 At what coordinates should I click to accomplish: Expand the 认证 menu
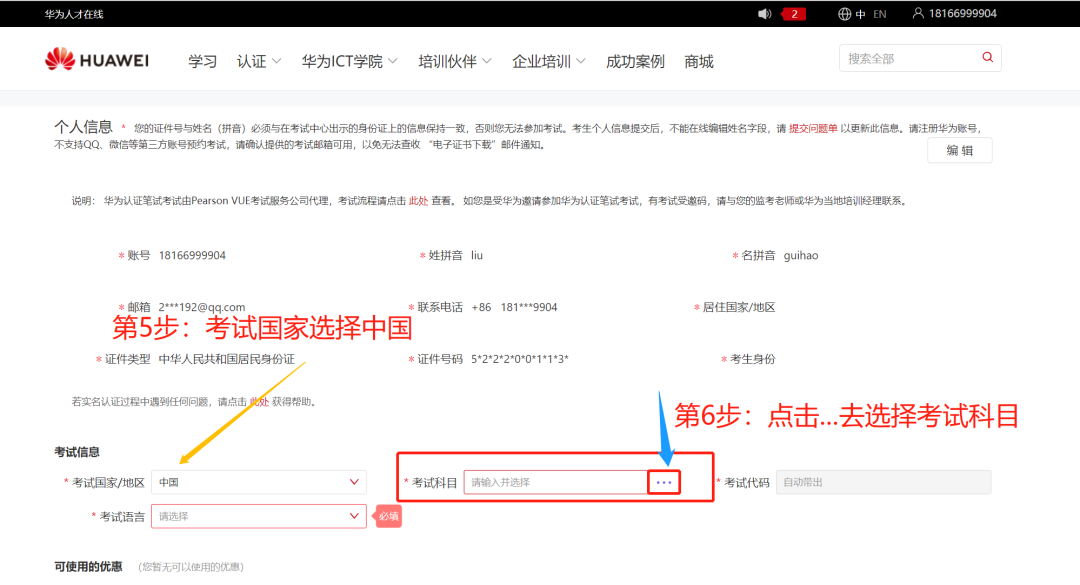coord(258,61)
